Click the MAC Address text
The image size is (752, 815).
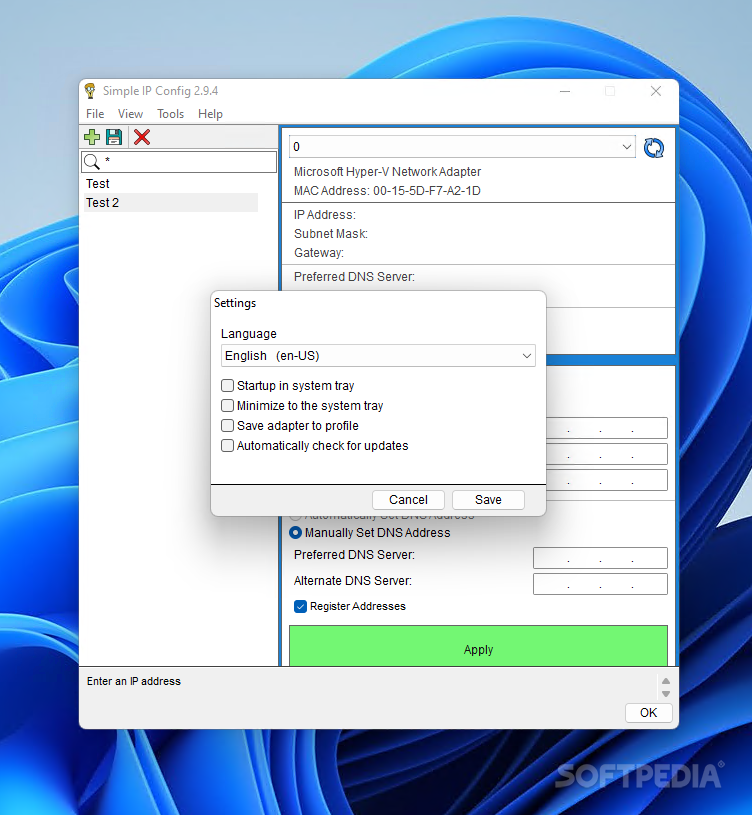point(387,191)
